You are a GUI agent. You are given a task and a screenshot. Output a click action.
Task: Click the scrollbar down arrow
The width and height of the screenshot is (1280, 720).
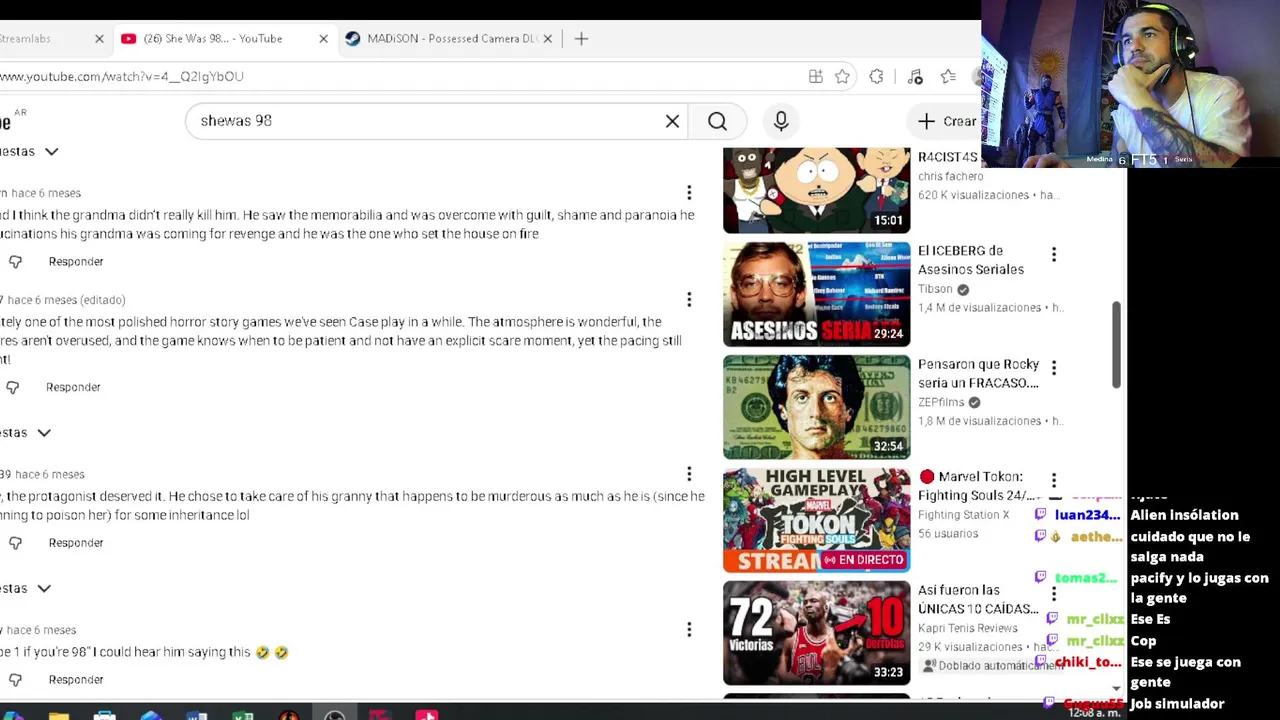1117,689
